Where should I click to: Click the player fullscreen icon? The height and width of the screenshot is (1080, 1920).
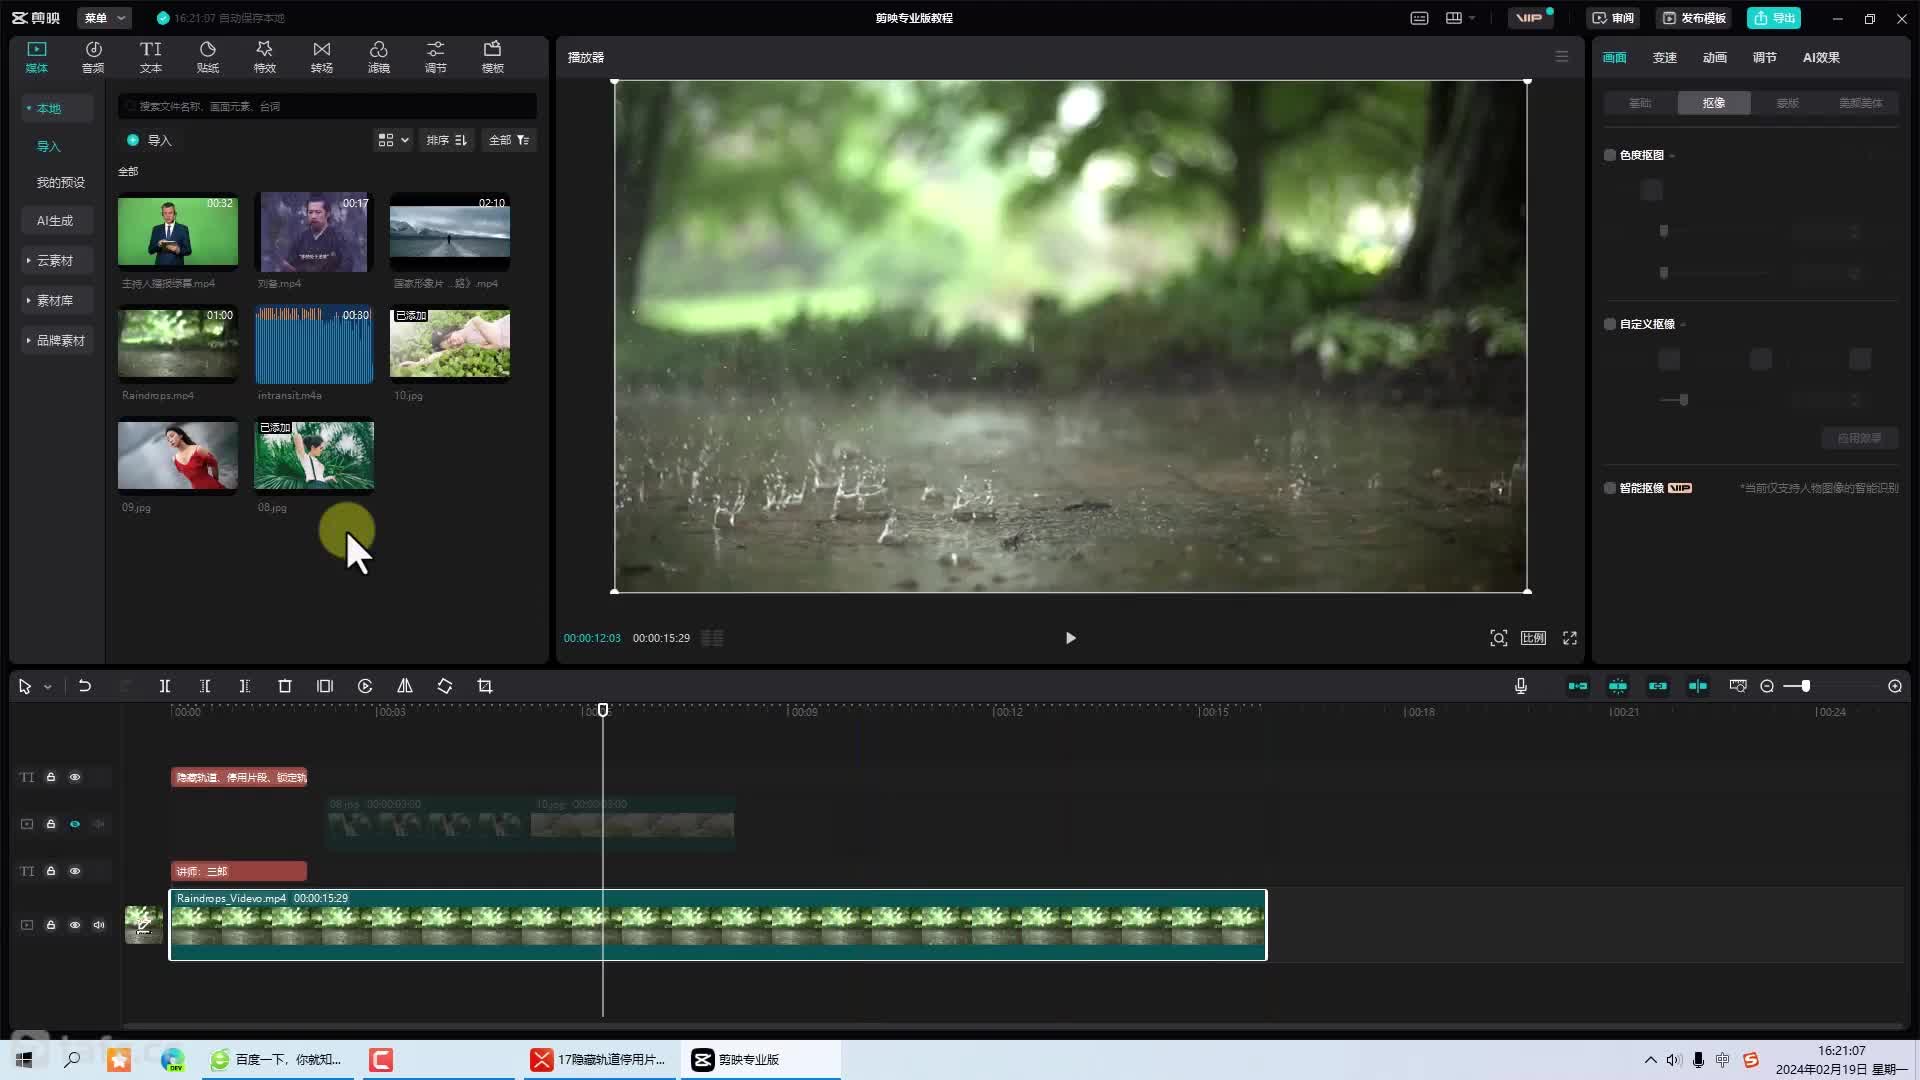1570,638
